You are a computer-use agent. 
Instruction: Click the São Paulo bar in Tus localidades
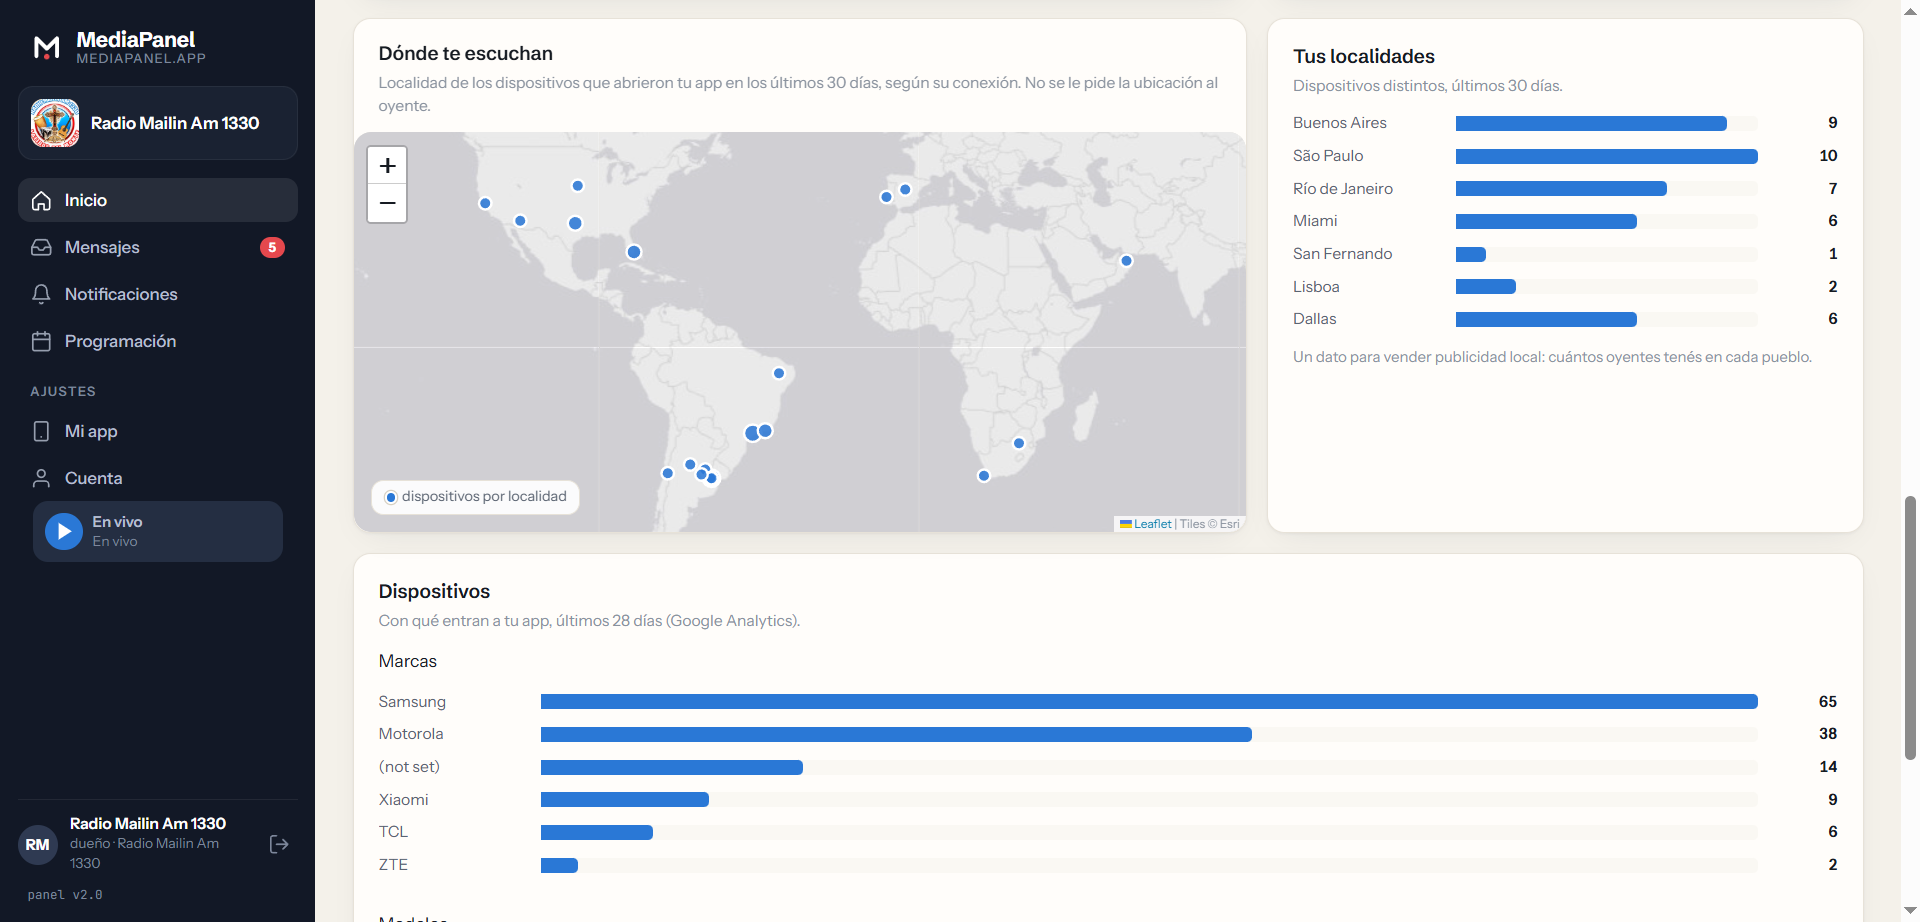[1606, 156]
